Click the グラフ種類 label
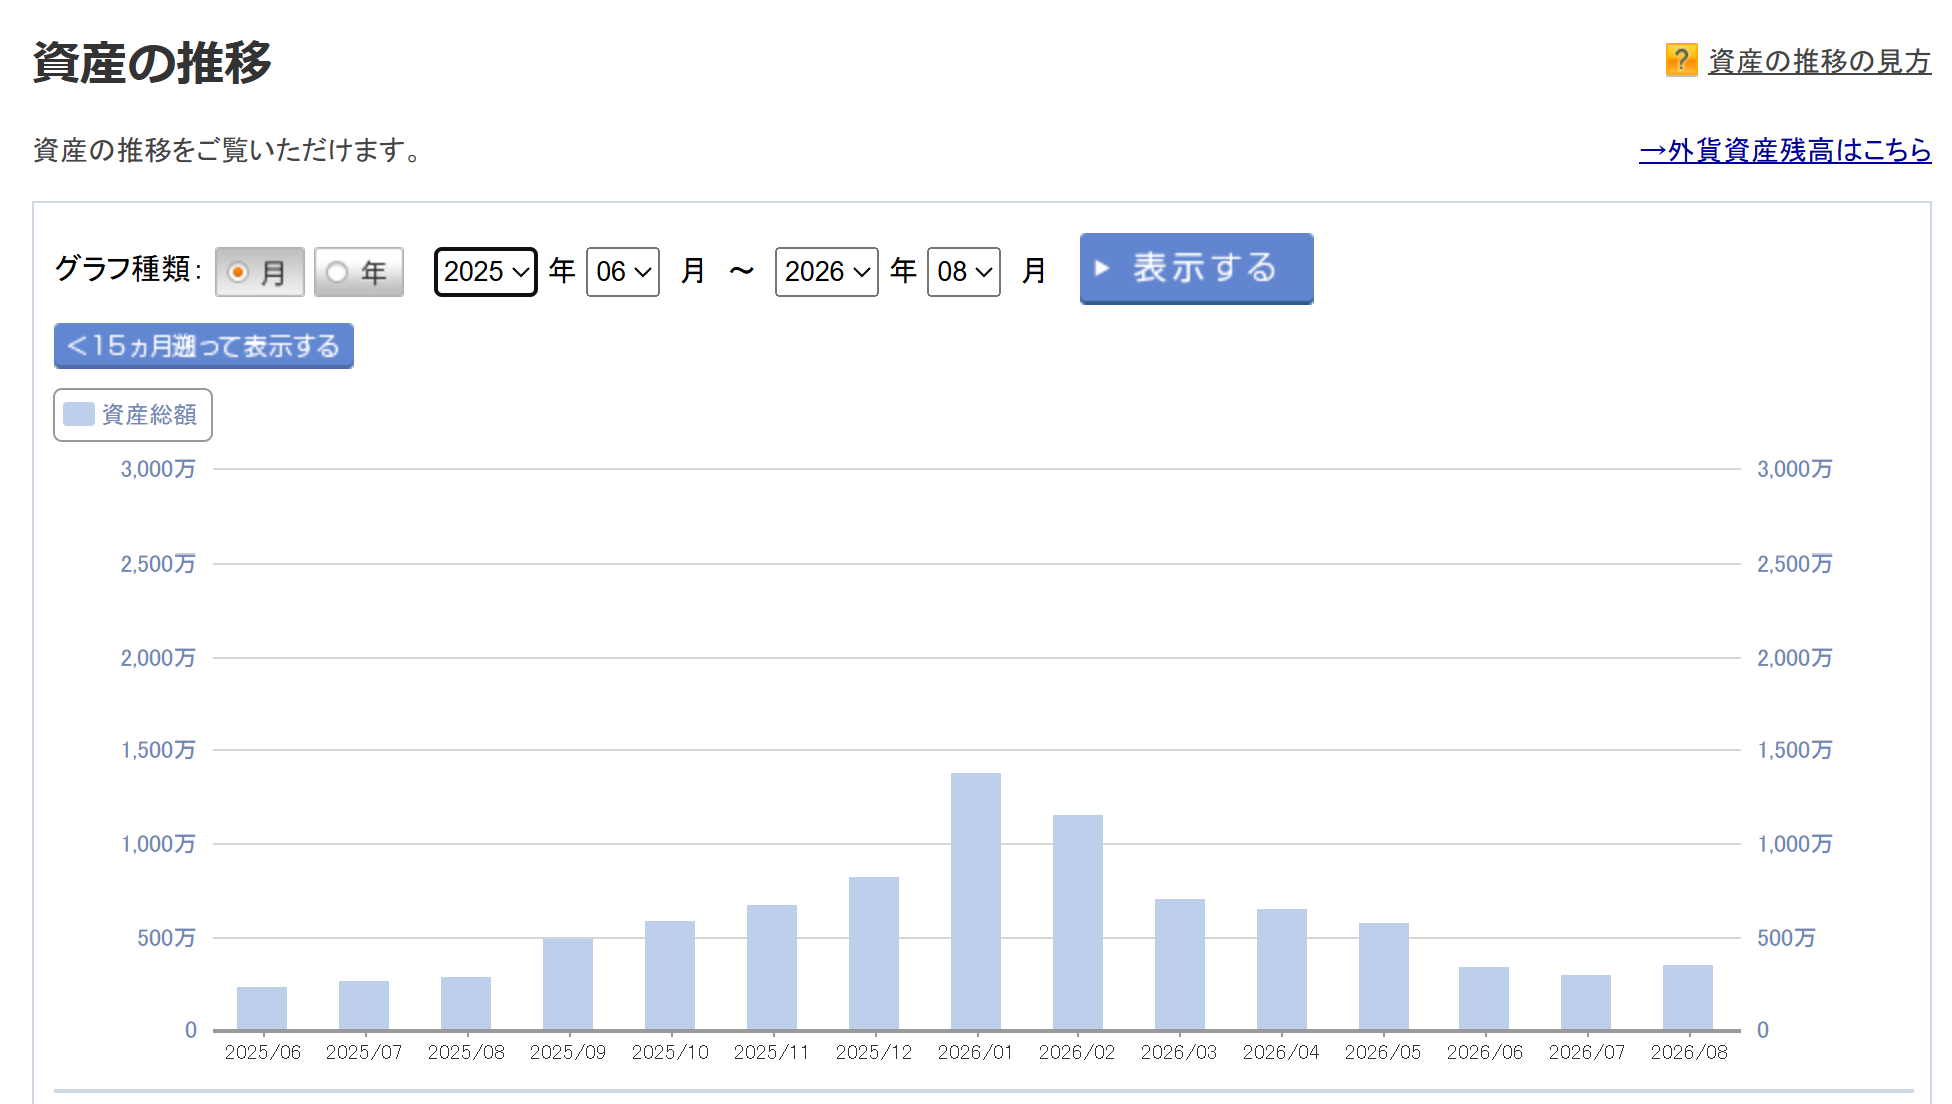Screen dimensions: 1952x1104 pyautogui.click(x=127, y=269)
